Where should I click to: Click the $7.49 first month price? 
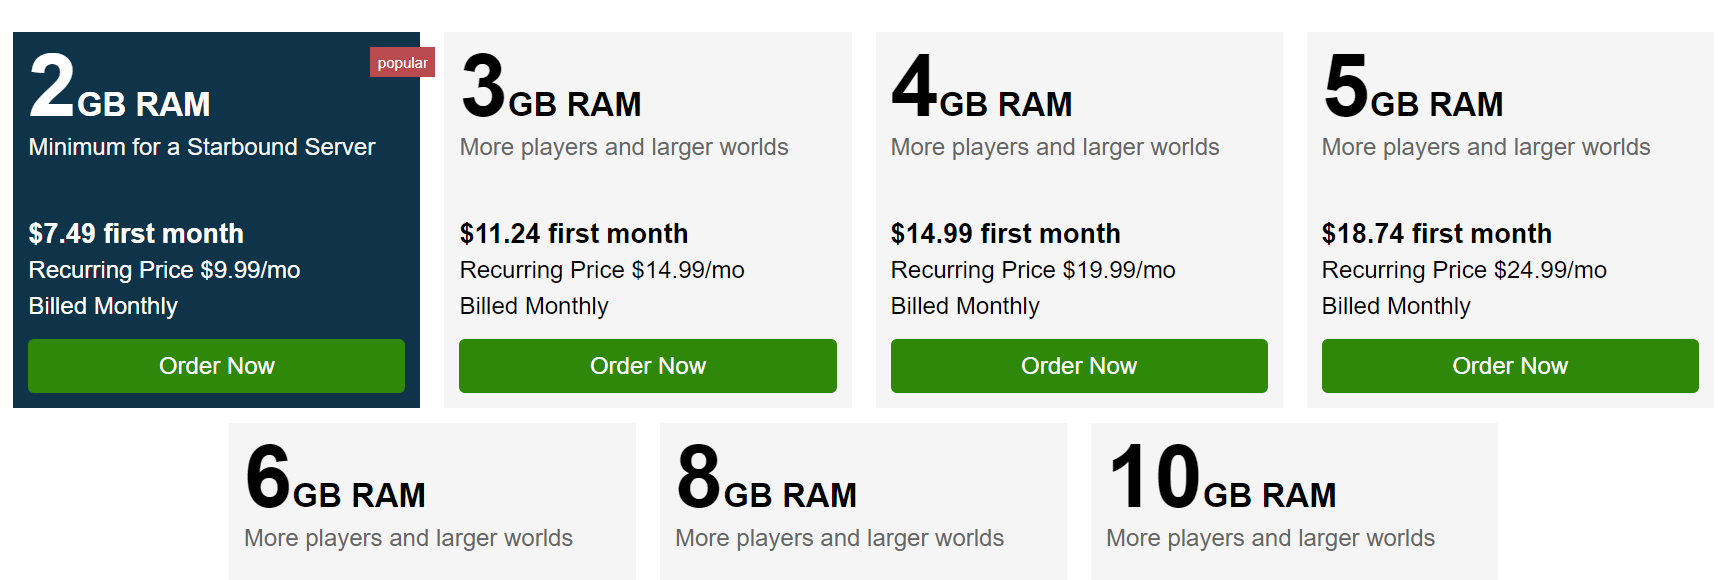pos(136,234)
